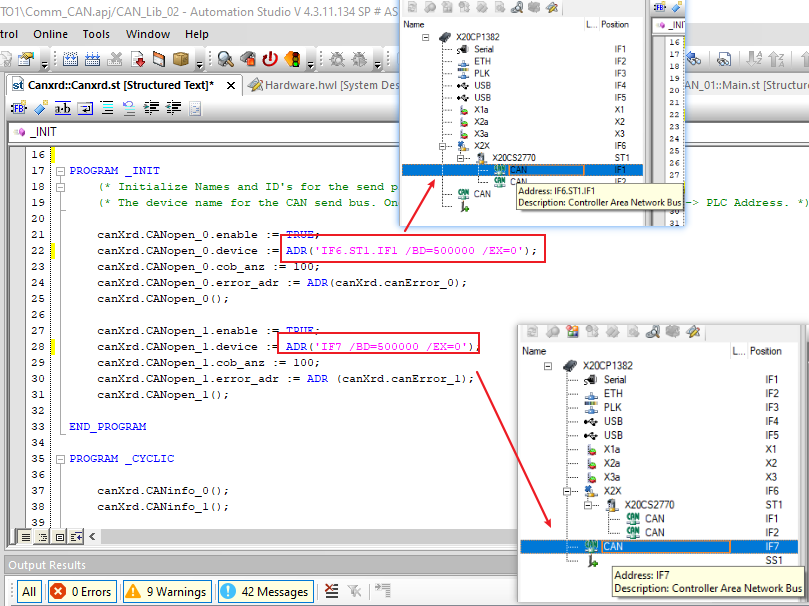Toggle the fourth view button with blue arrow
This screenshot has height=606, width=809.
point(76,537)
